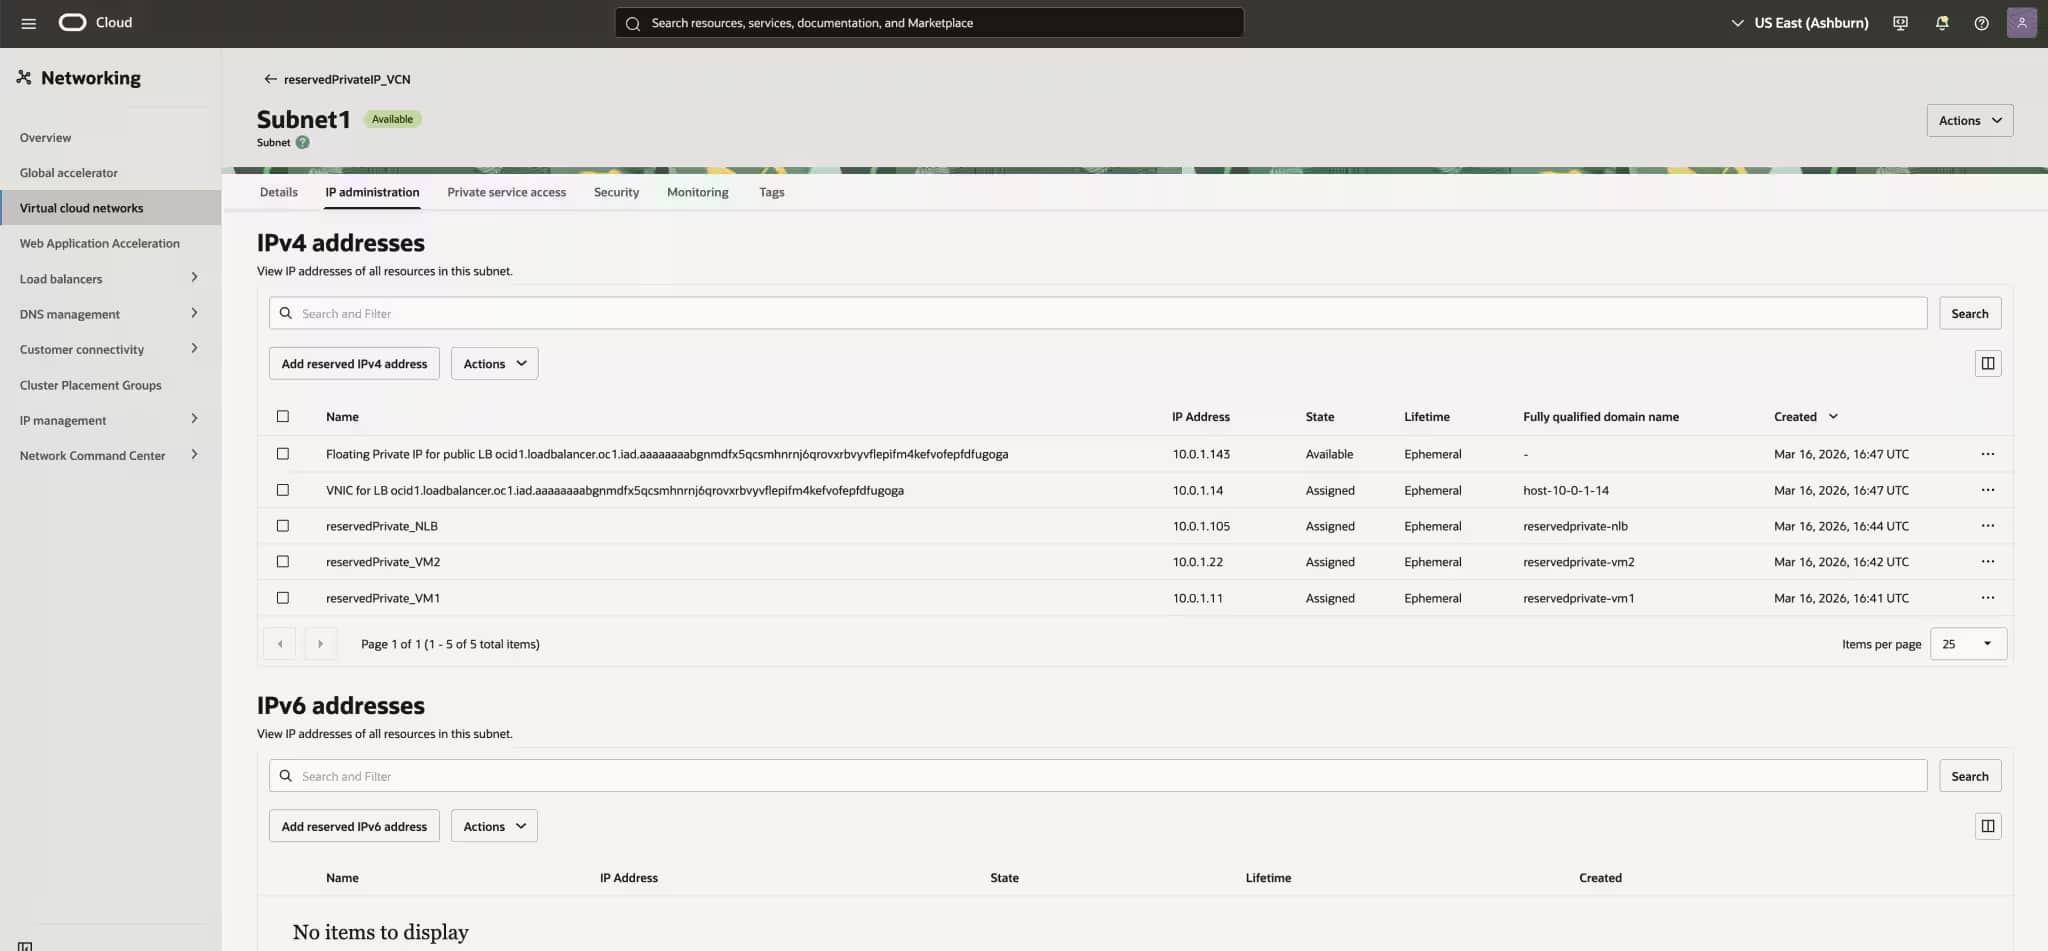Focus IPv6 Search and Filter field
The width and height of the screenshot is (2048, 951).
tap(1097, 776)
